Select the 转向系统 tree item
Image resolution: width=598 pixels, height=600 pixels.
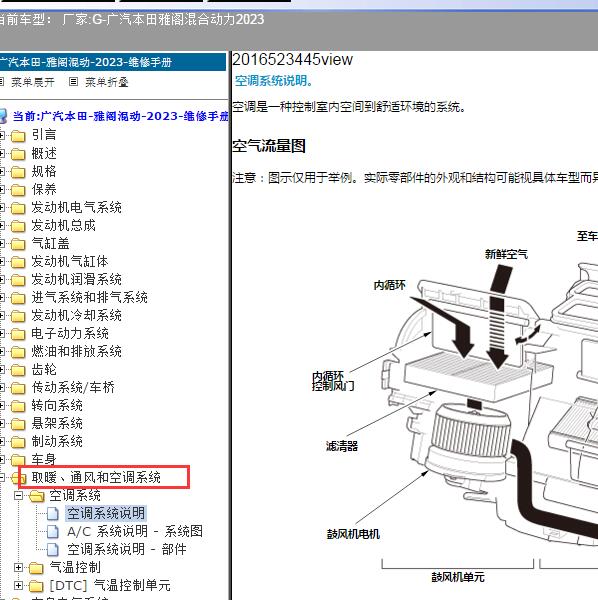pyautogui.click(x=57, y=405)
